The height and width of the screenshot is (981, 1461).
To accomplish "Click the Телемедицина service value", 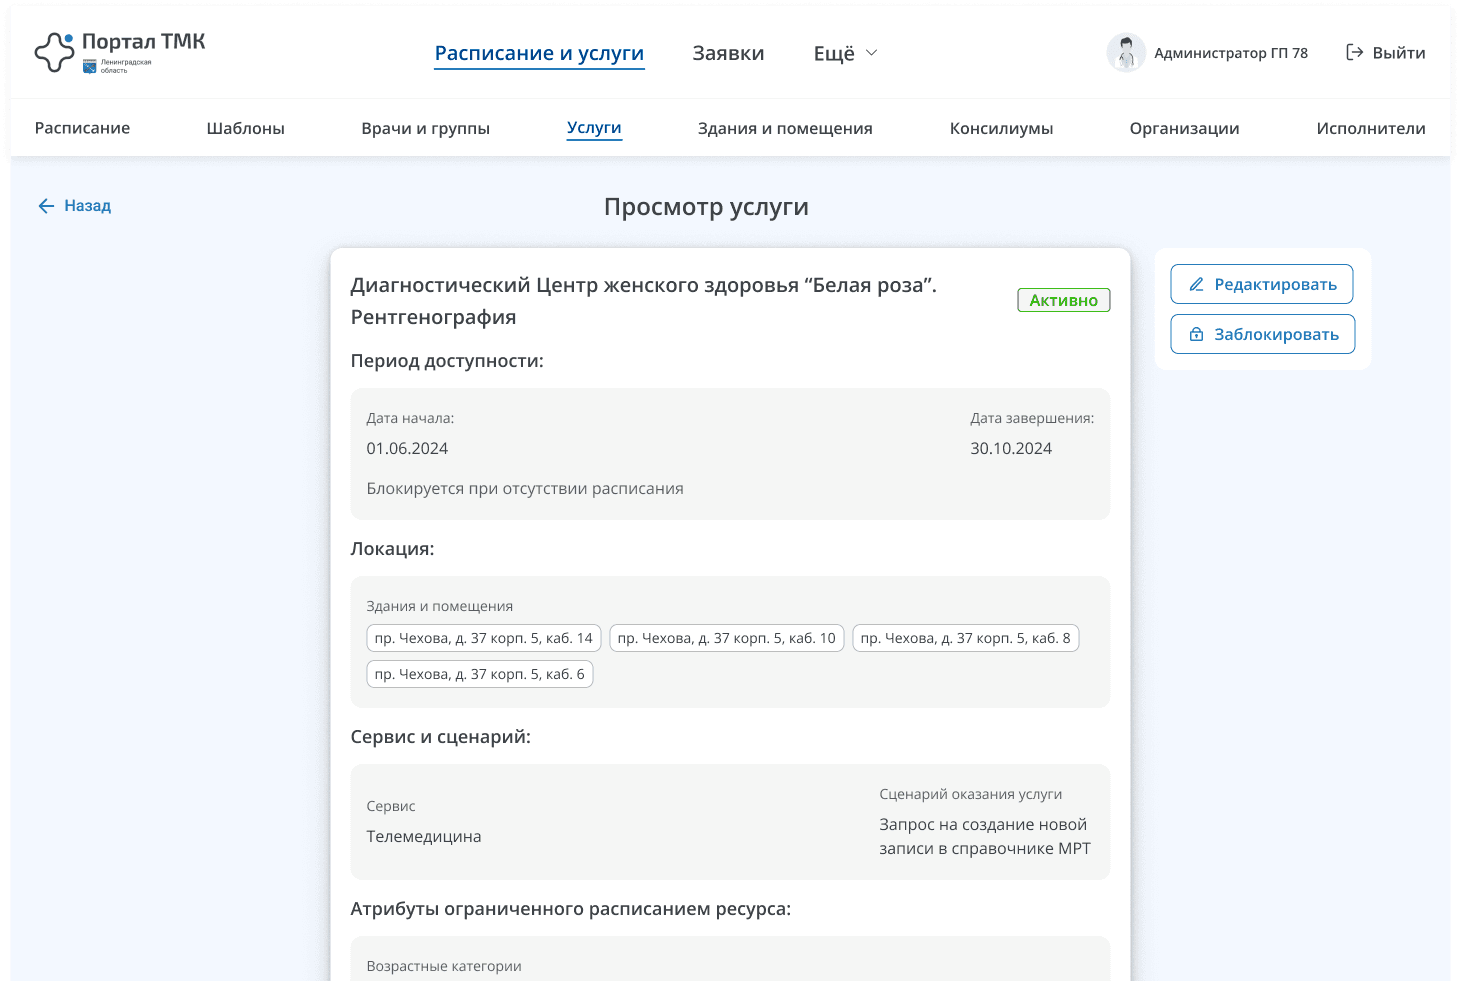I will point(424,837).
